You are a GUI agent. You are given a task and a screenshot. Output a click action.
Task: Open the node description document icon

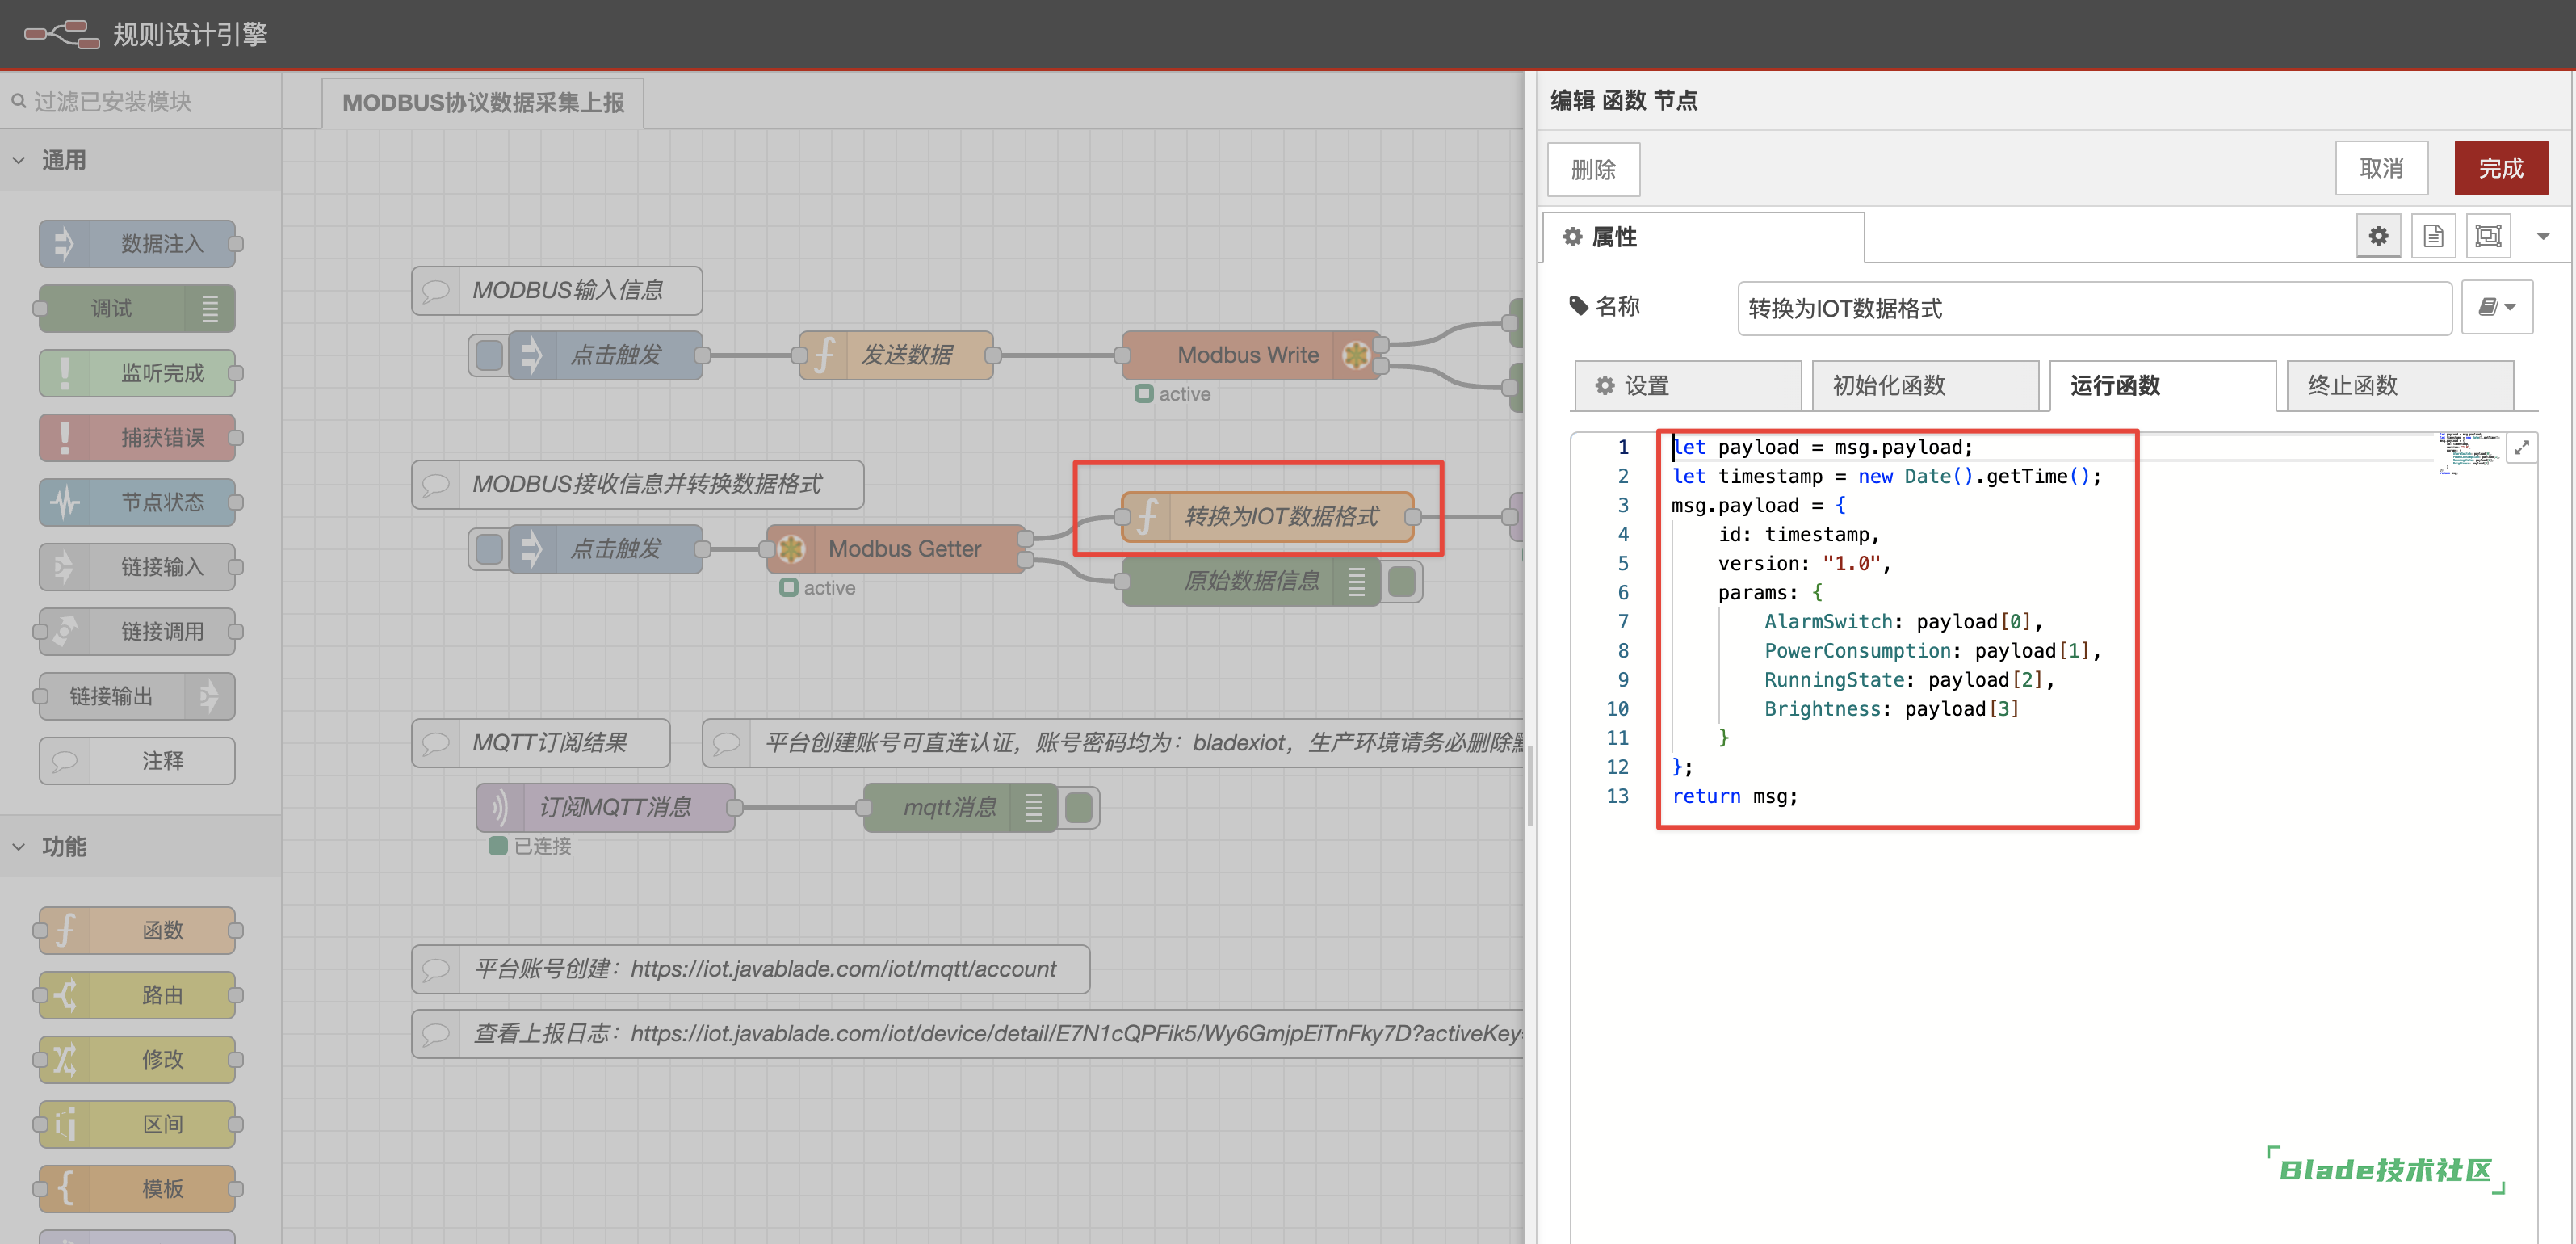(2433, 236)
